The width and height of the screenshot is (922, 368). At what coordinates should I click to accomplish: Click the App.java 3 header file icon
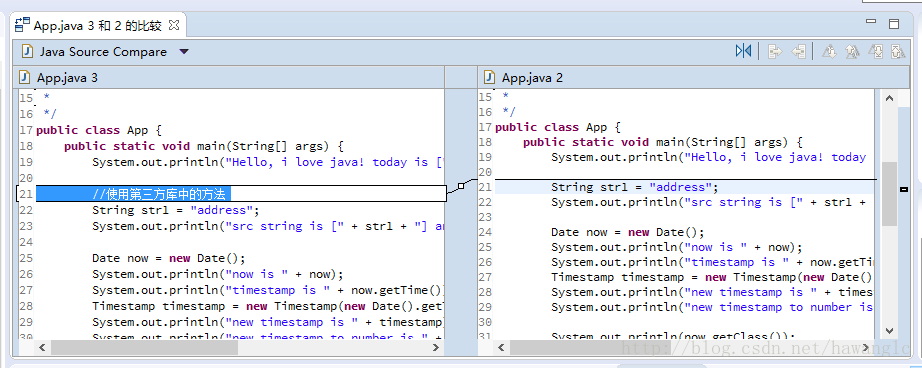(x=24, y=77)
